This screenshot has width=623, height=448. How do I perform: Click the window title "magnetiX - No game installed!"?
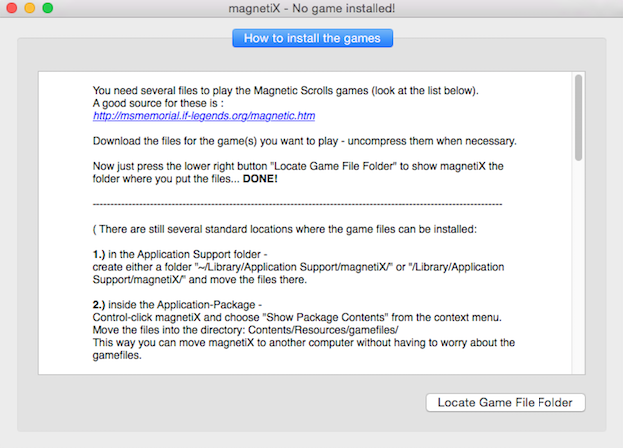click(312, 8)
